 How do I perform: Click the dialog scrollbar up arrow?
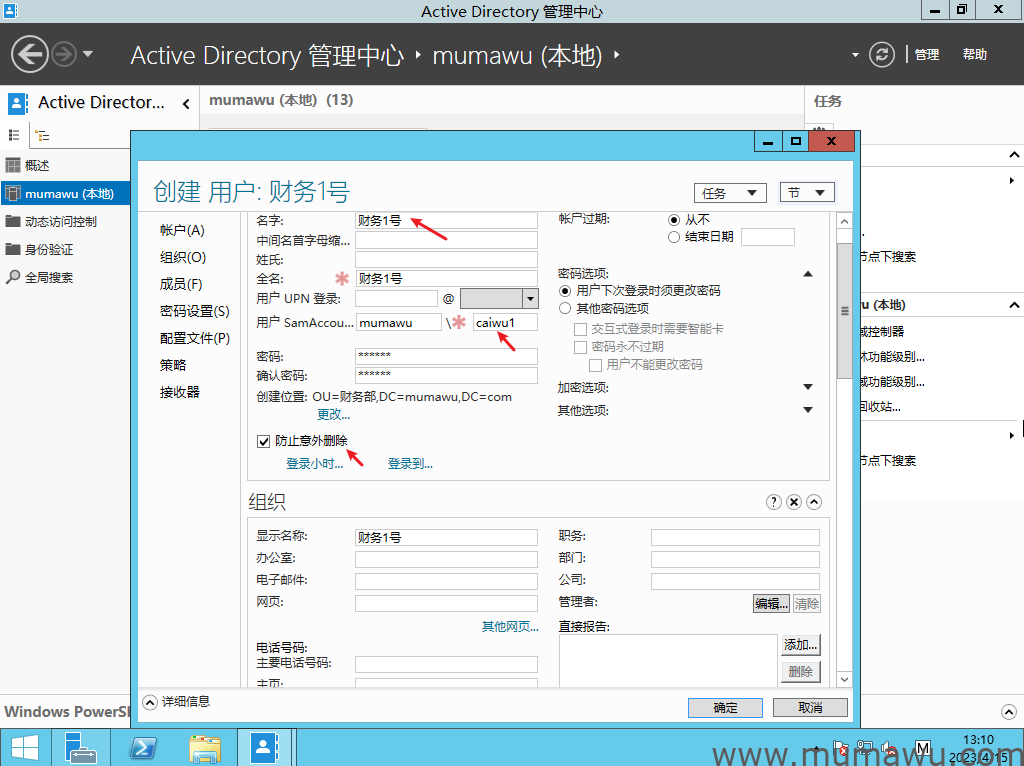[x=844, y=221]
